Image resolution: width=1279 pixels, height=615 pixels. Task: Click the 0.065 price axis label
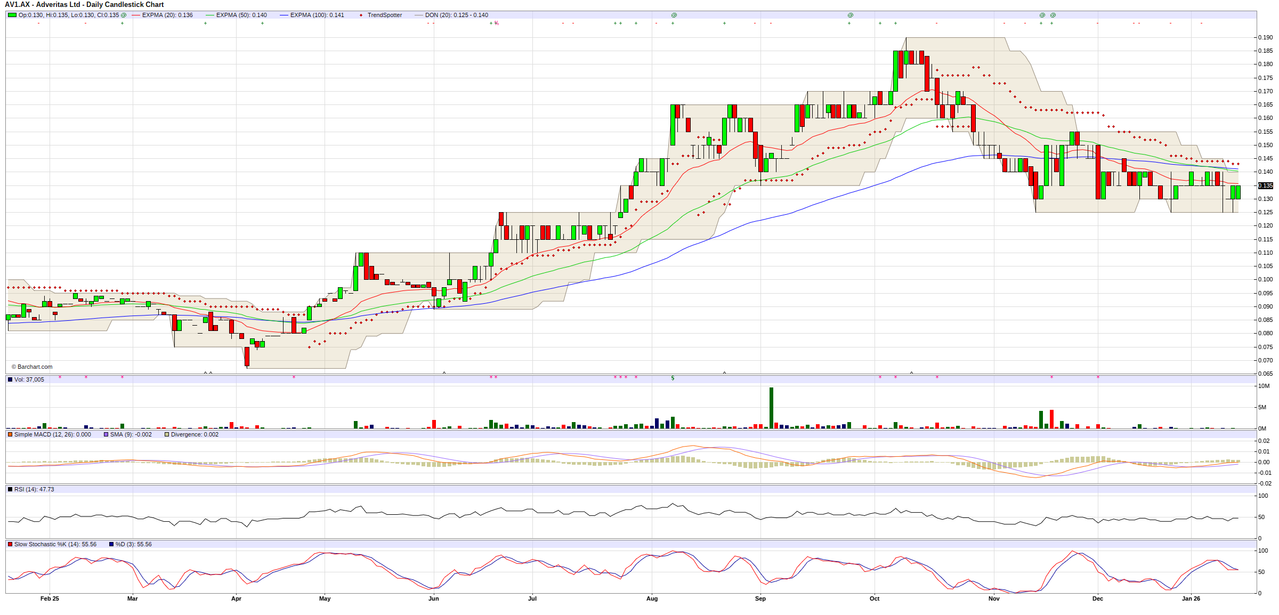[1264, 373]
